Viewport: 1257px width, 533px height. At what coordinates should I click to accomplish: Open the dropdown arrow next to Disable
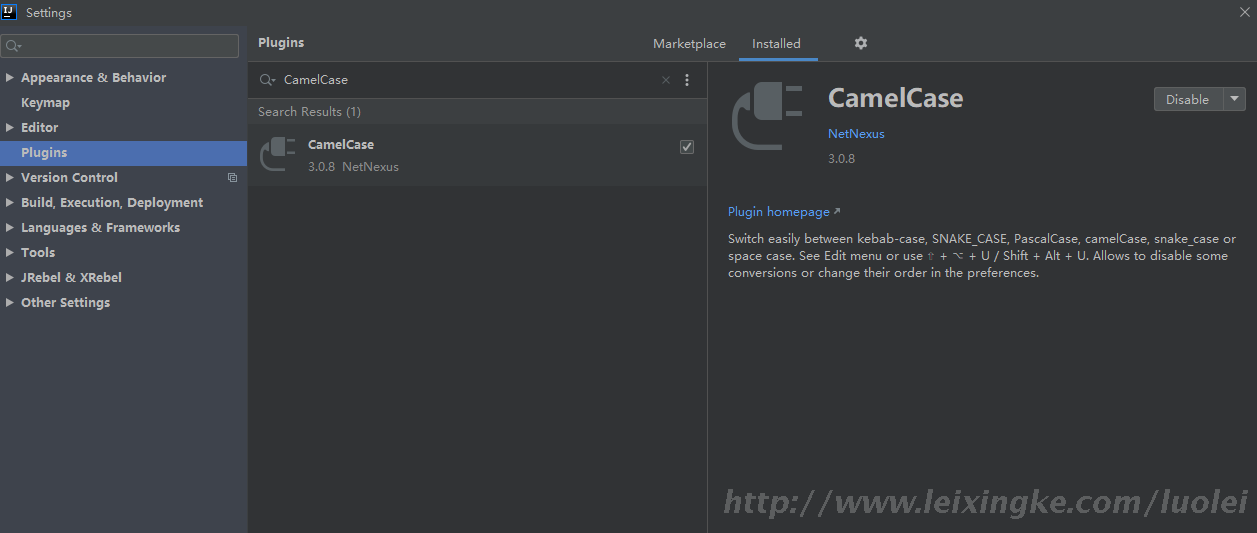1236,99
